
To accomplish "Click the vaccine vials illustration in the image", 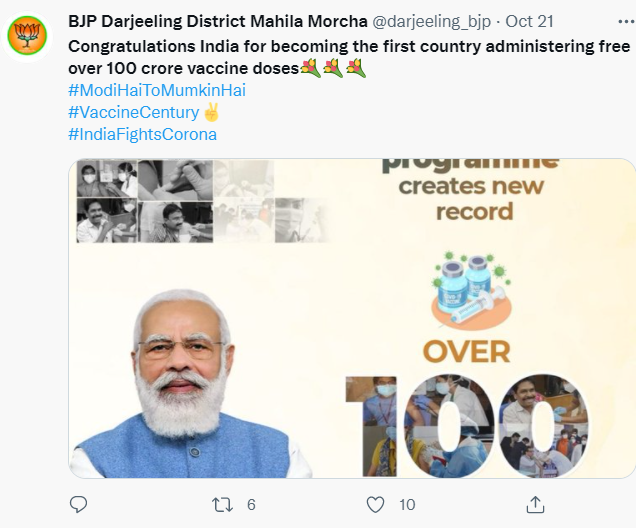I will coord(471,289).
